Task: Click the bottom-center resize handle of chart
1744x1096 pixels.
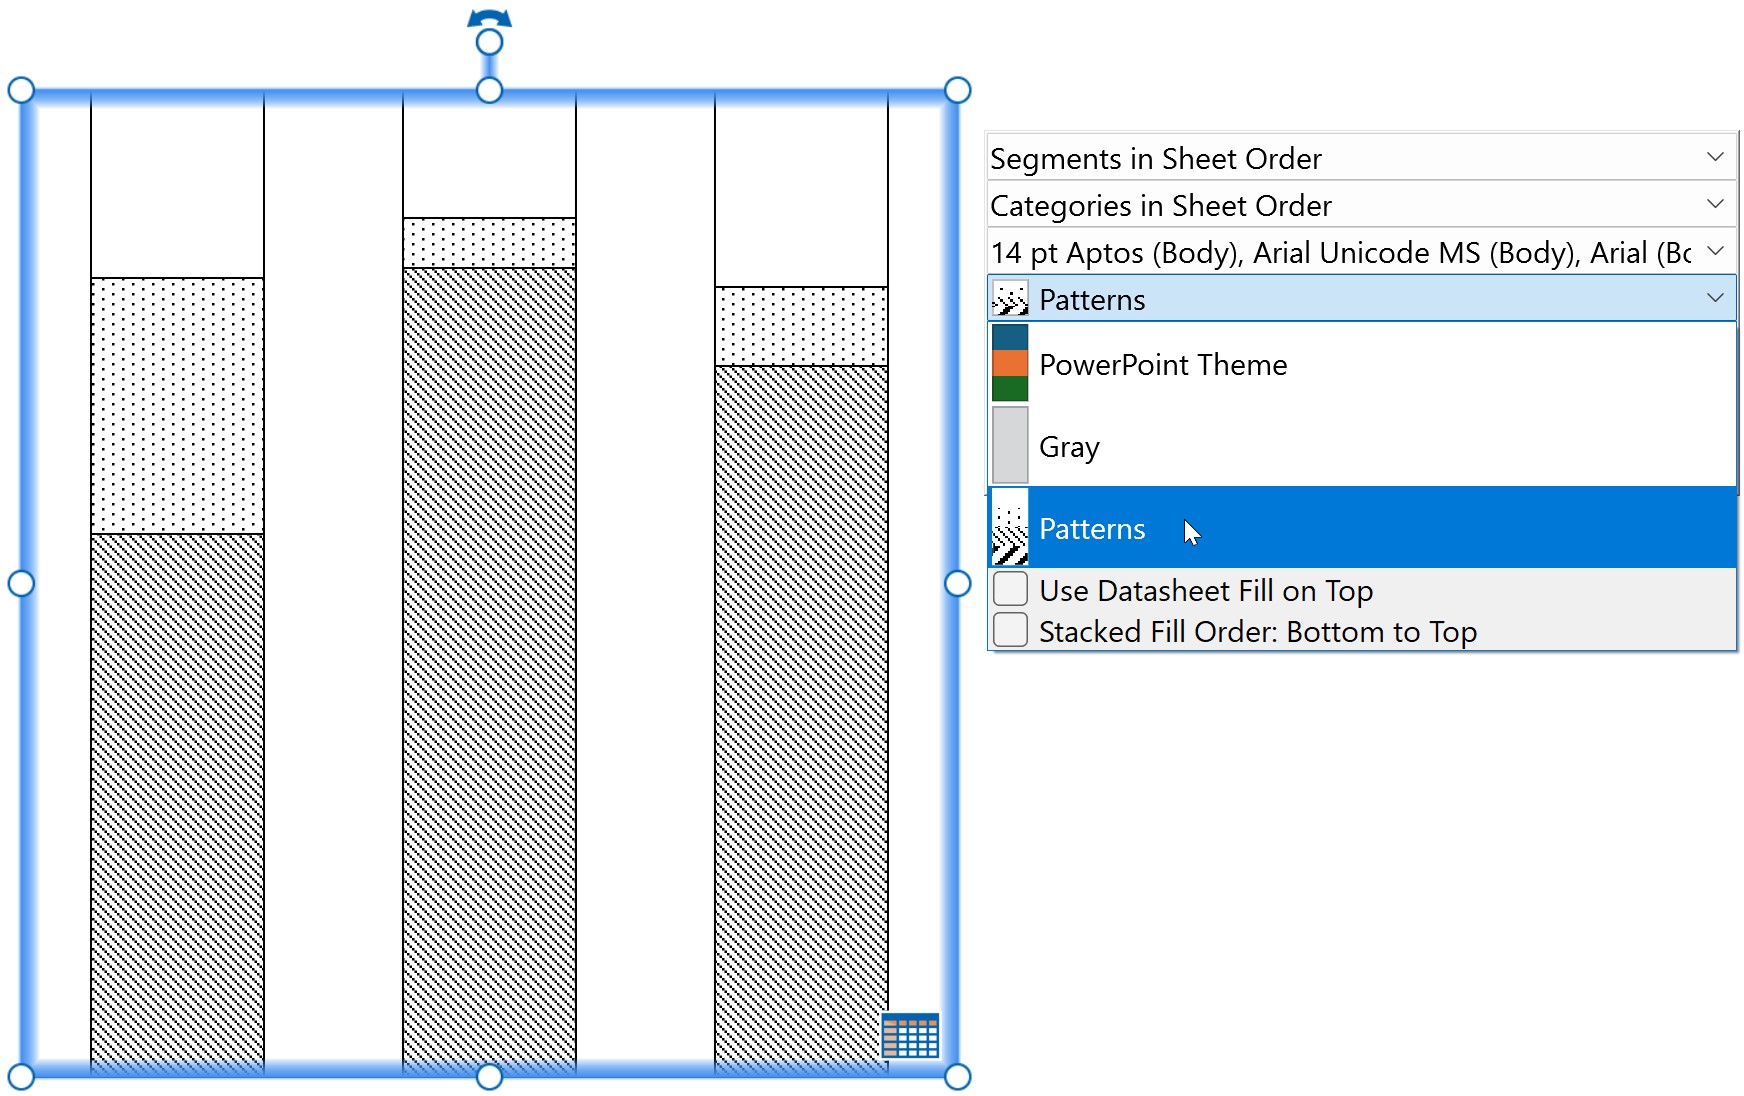Action: pos(489,1076)
